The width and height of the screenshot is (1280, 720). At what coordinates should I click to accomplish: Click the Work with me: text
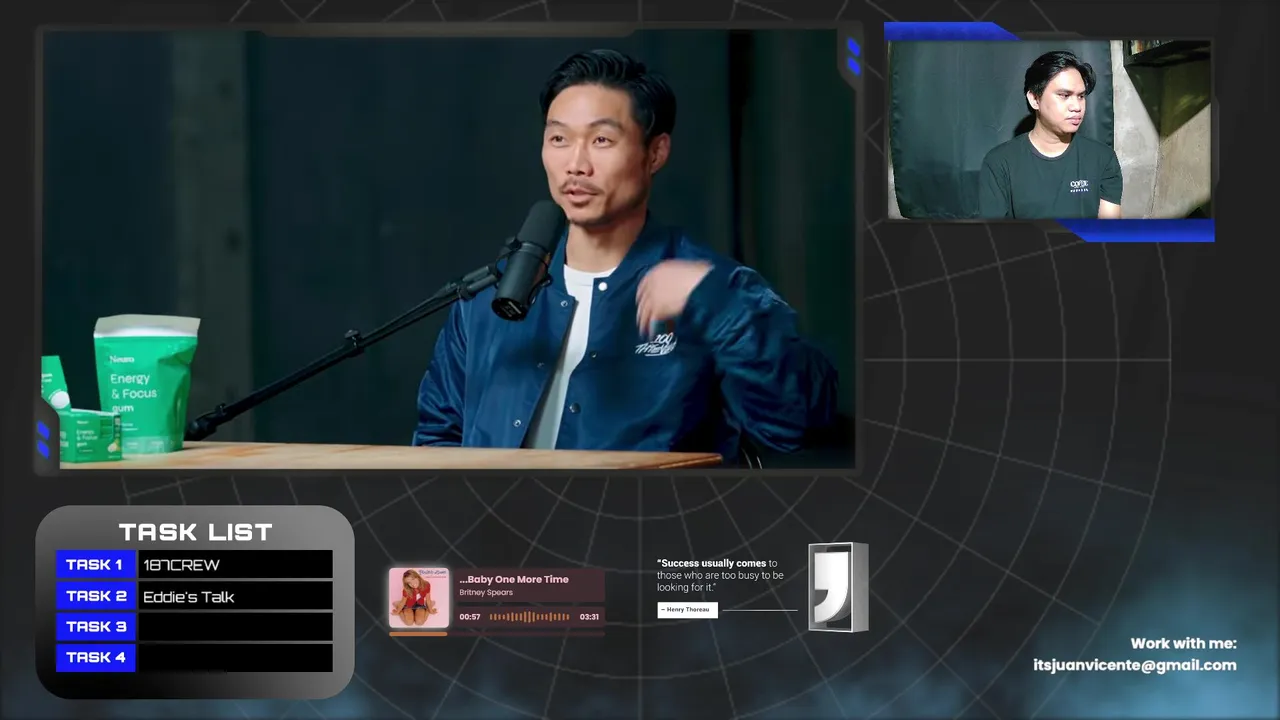(x=1184, y=644)
